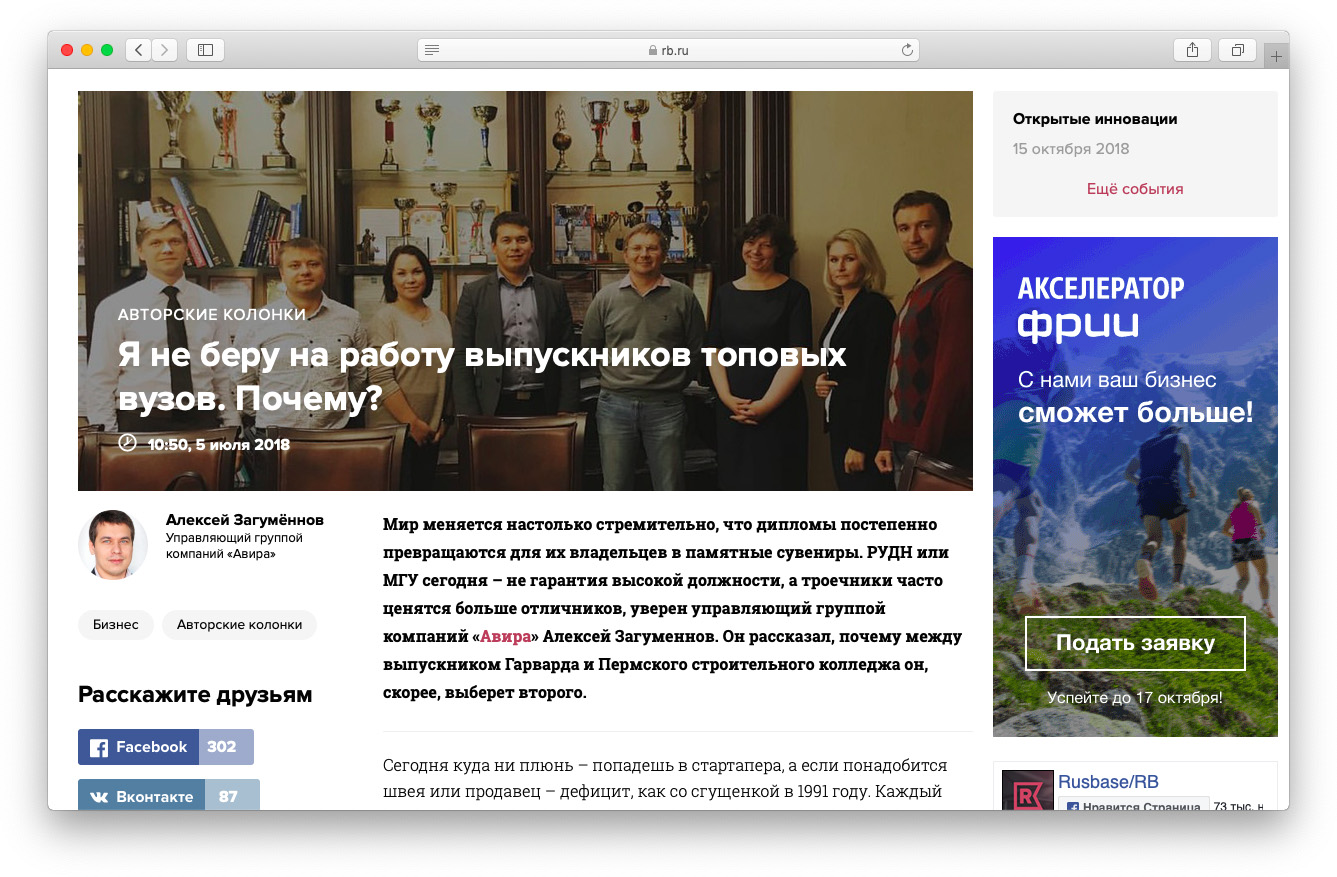Image resolution: width=1337 pixels, height=877 pixels.
Task: Click the author's round avatar photo
Action: [x=113, y=544]
